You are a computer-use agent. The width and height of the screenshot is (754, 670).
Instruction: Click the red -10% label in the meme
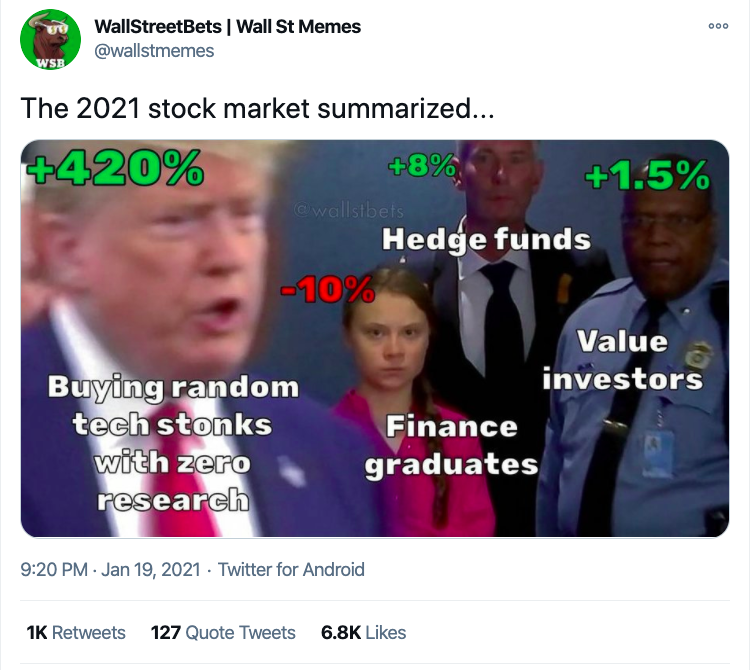point(326,291)
